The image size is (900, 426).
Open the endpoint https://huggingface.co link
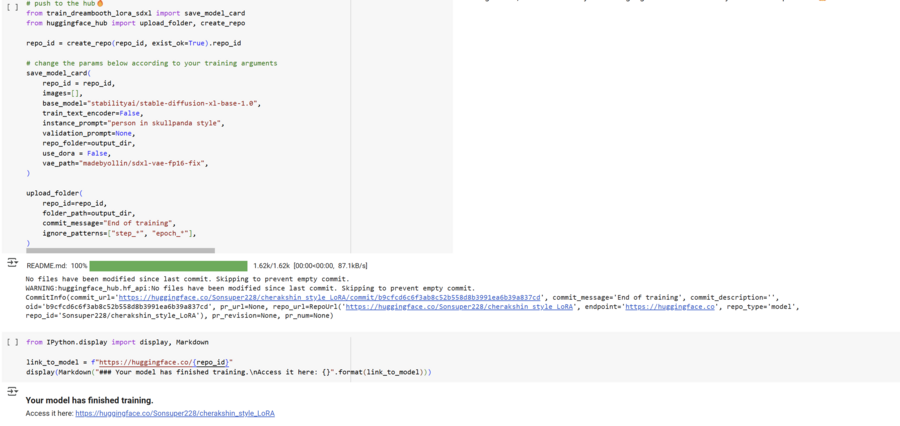tap(670, 307)
